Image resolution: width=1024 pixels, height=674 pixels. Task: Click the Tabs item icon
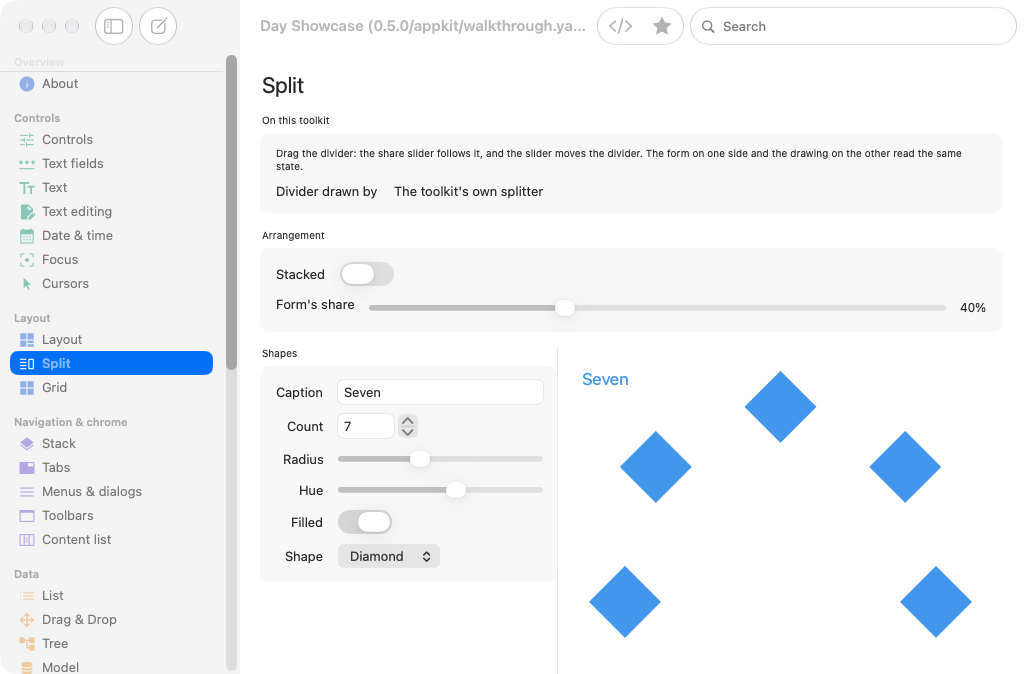[x=27, y=468]
